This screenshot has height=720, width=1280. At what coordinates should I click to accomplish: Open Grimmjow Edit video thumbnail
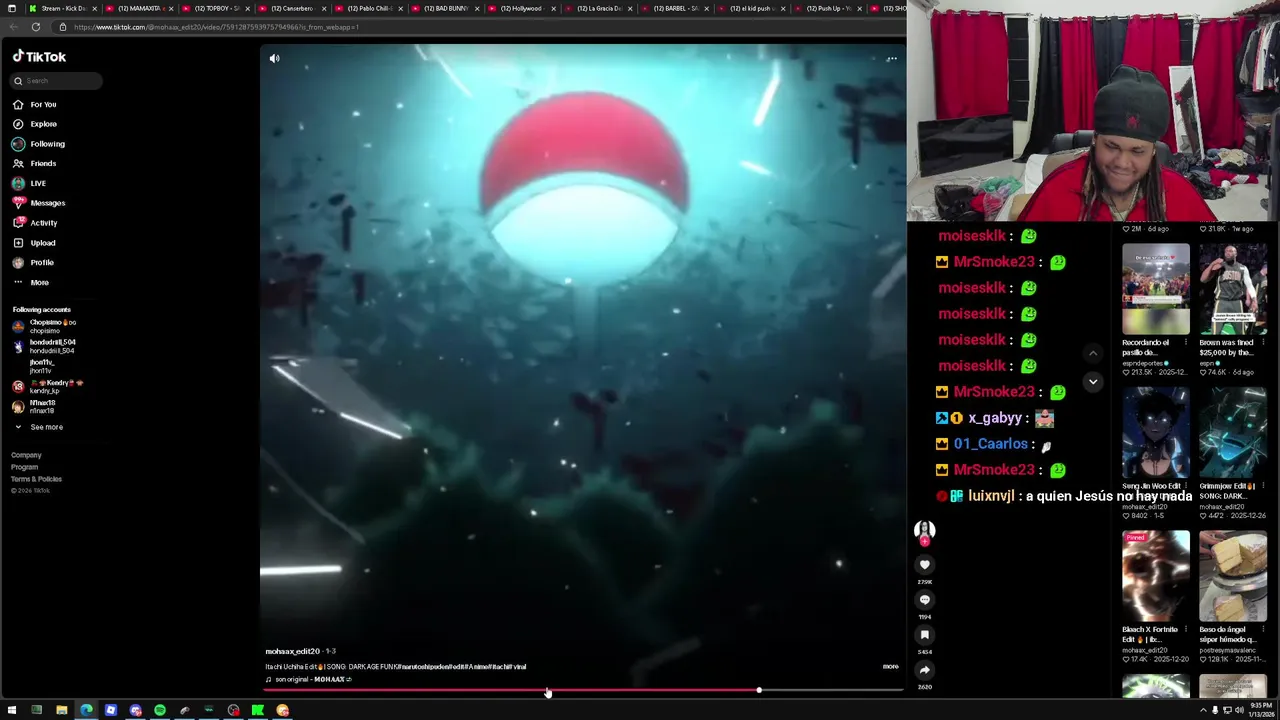coord(1233,433)
